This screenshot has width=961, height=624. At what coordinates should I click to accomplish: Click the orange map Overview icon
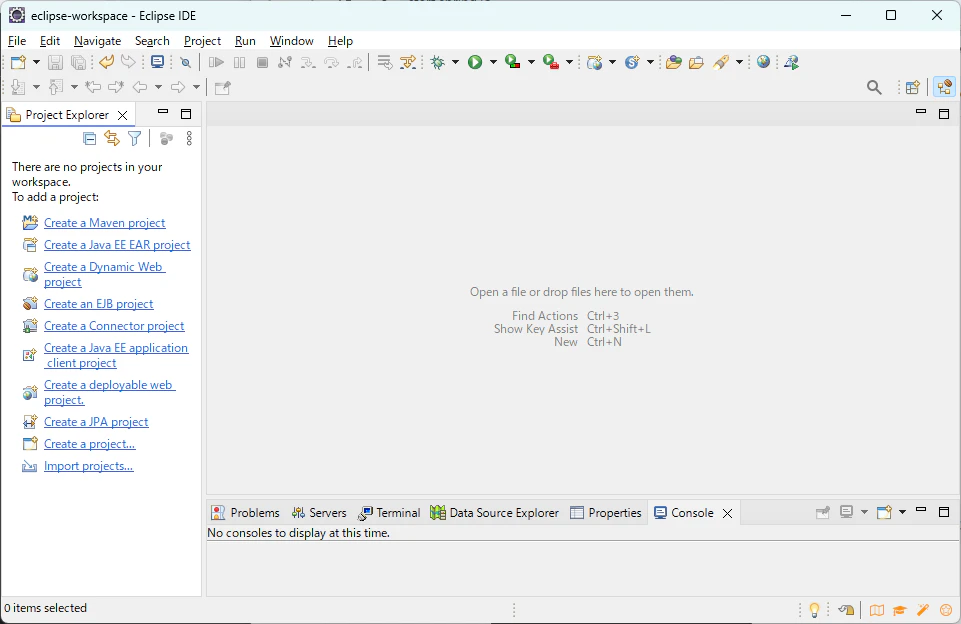[x=877, y=610]
